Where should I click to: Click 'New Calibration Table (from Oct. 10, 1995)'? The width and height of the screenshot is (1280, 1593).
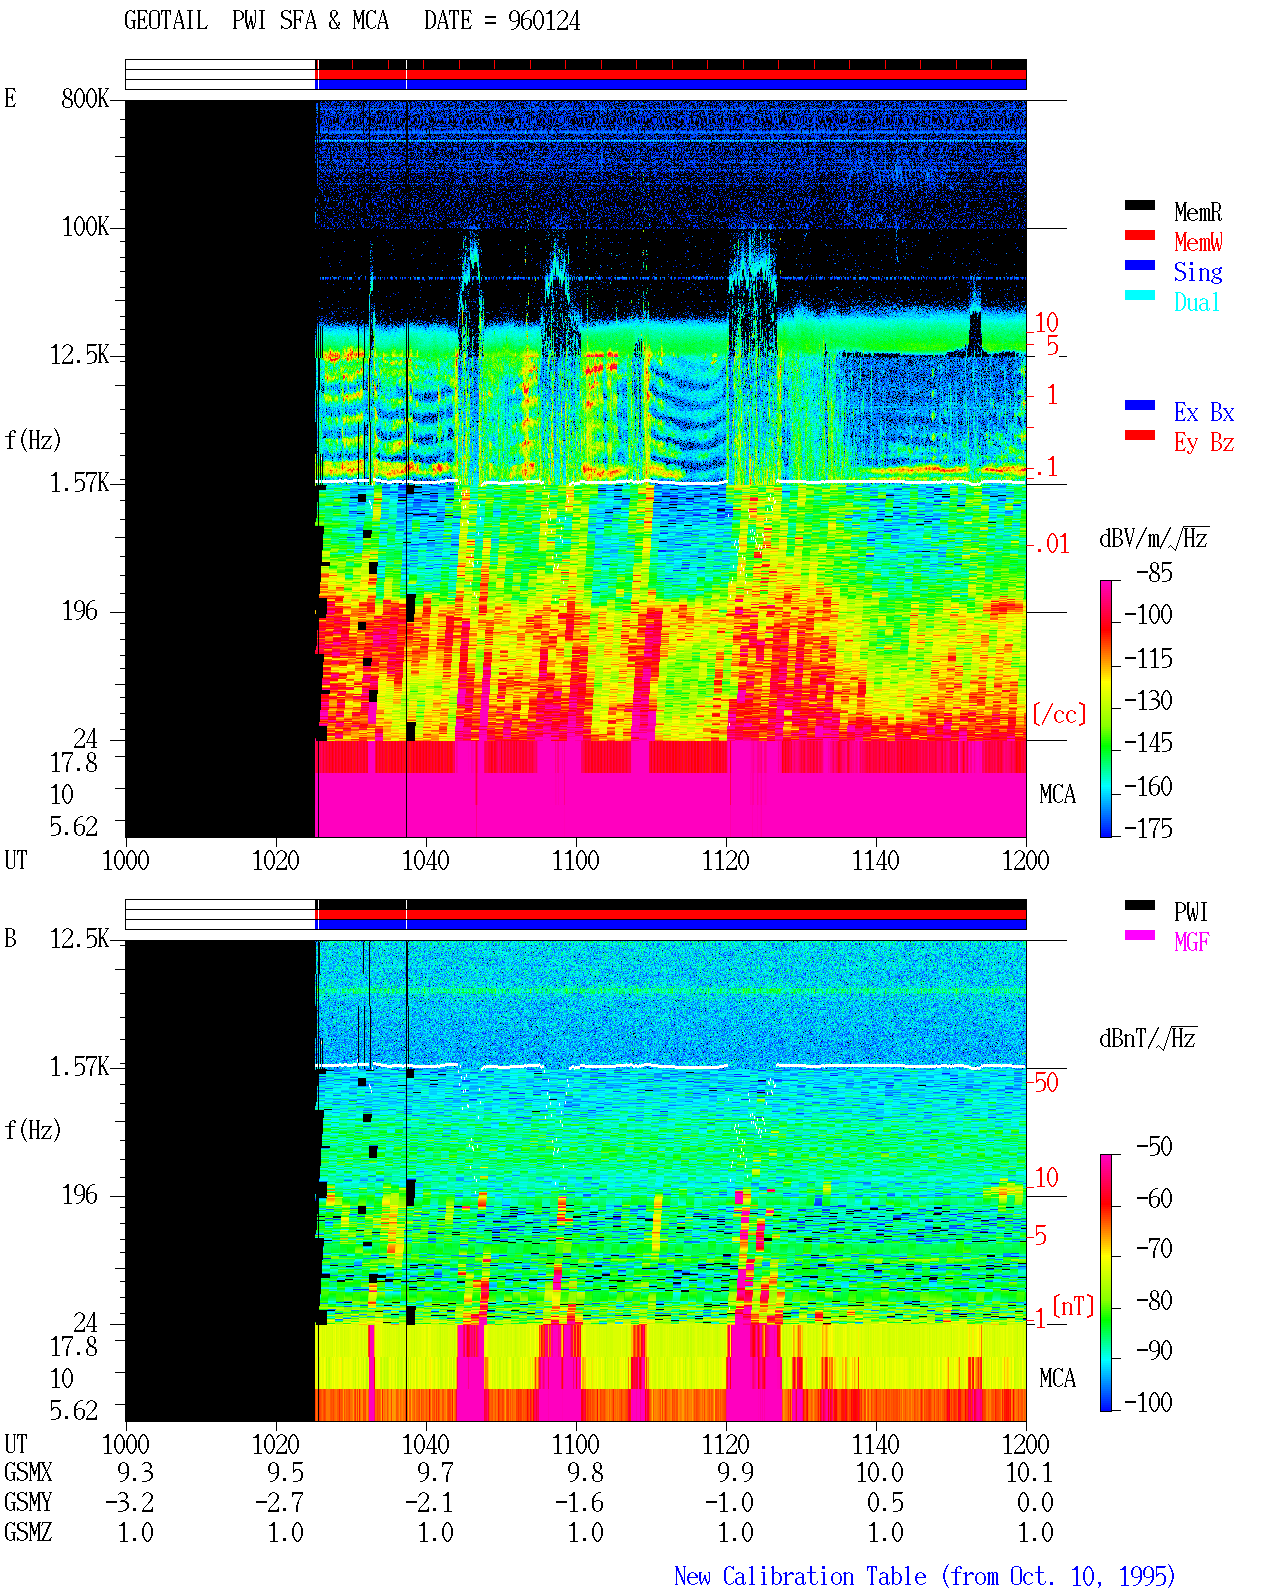[925, 1576]
